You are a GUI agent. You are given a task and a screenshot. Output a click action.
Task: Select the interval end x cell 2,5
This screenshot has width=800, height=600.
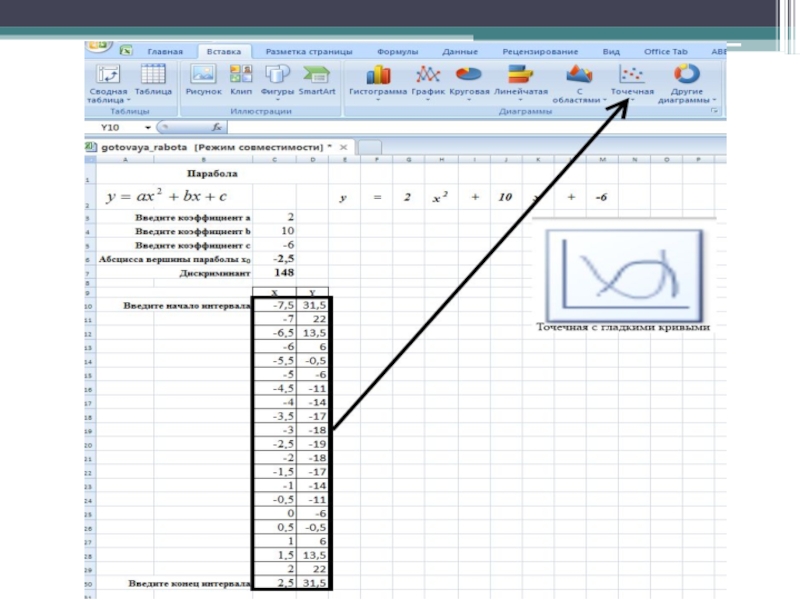[x=275, y=583]
